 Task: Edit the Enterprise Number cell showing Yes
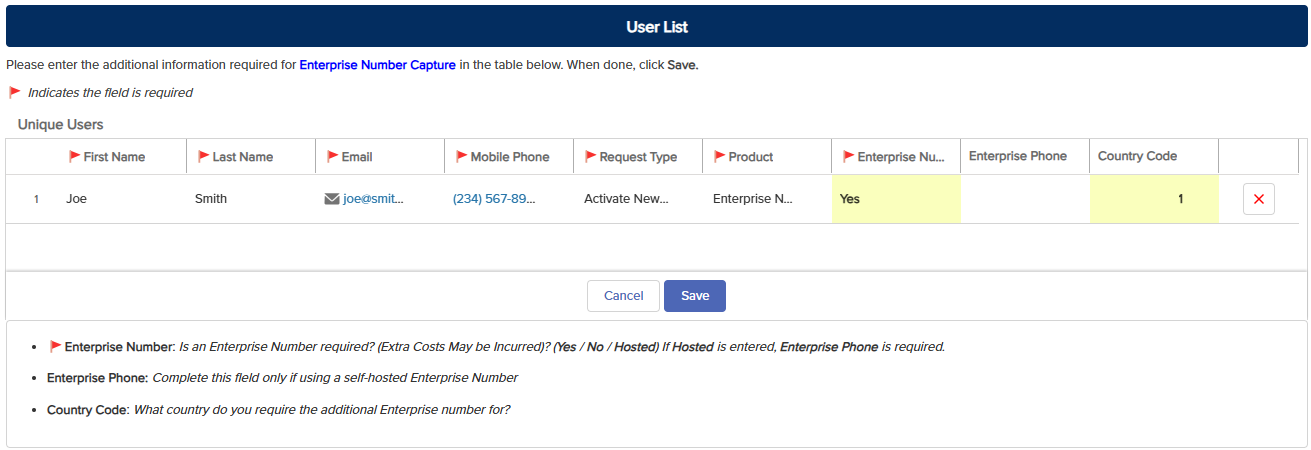(895, 199)
